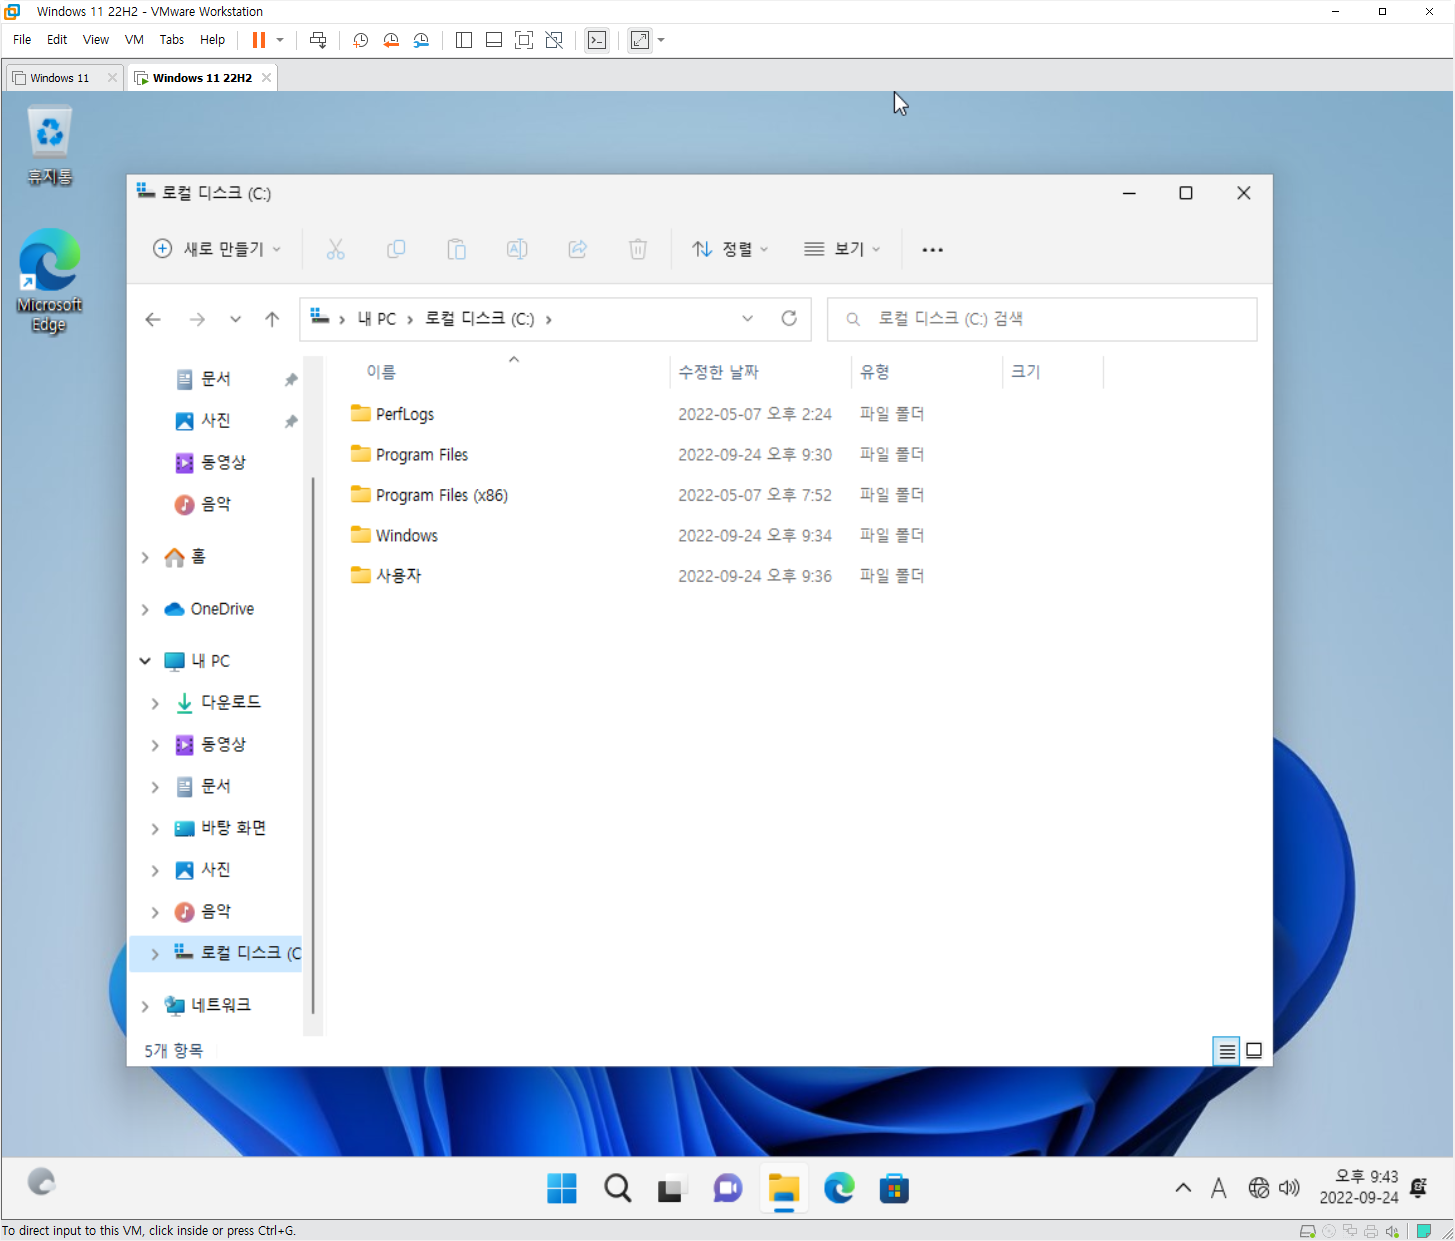This screenshot has width=1455, height=1241.
Task: Pause the VM with VMware toolbar button
Action: 259,40
